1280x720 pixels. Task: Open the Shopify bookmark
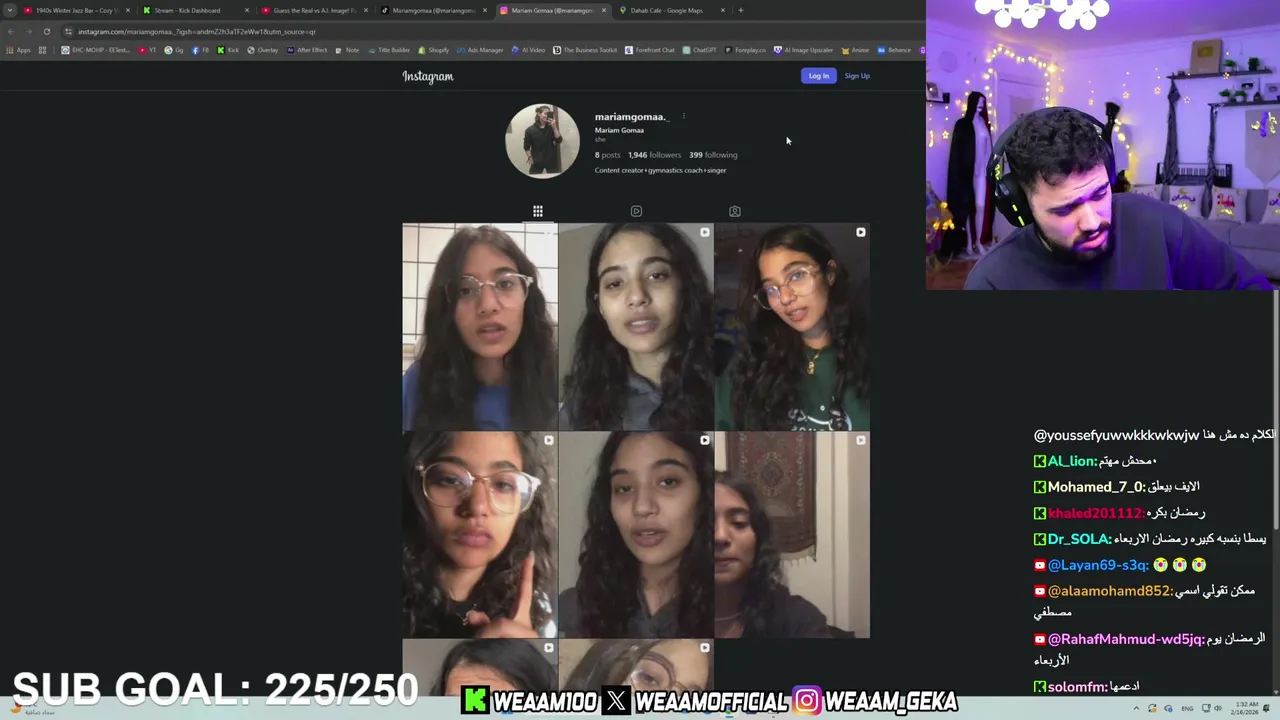(x=433, y=50)
